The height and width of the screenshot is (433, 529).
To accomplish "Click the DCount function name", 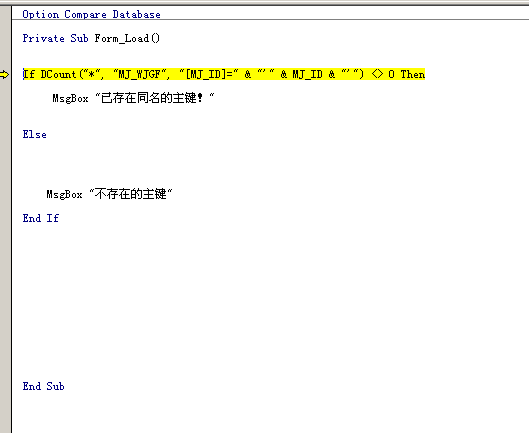I will pyautogui.click(x=58, y=74).
